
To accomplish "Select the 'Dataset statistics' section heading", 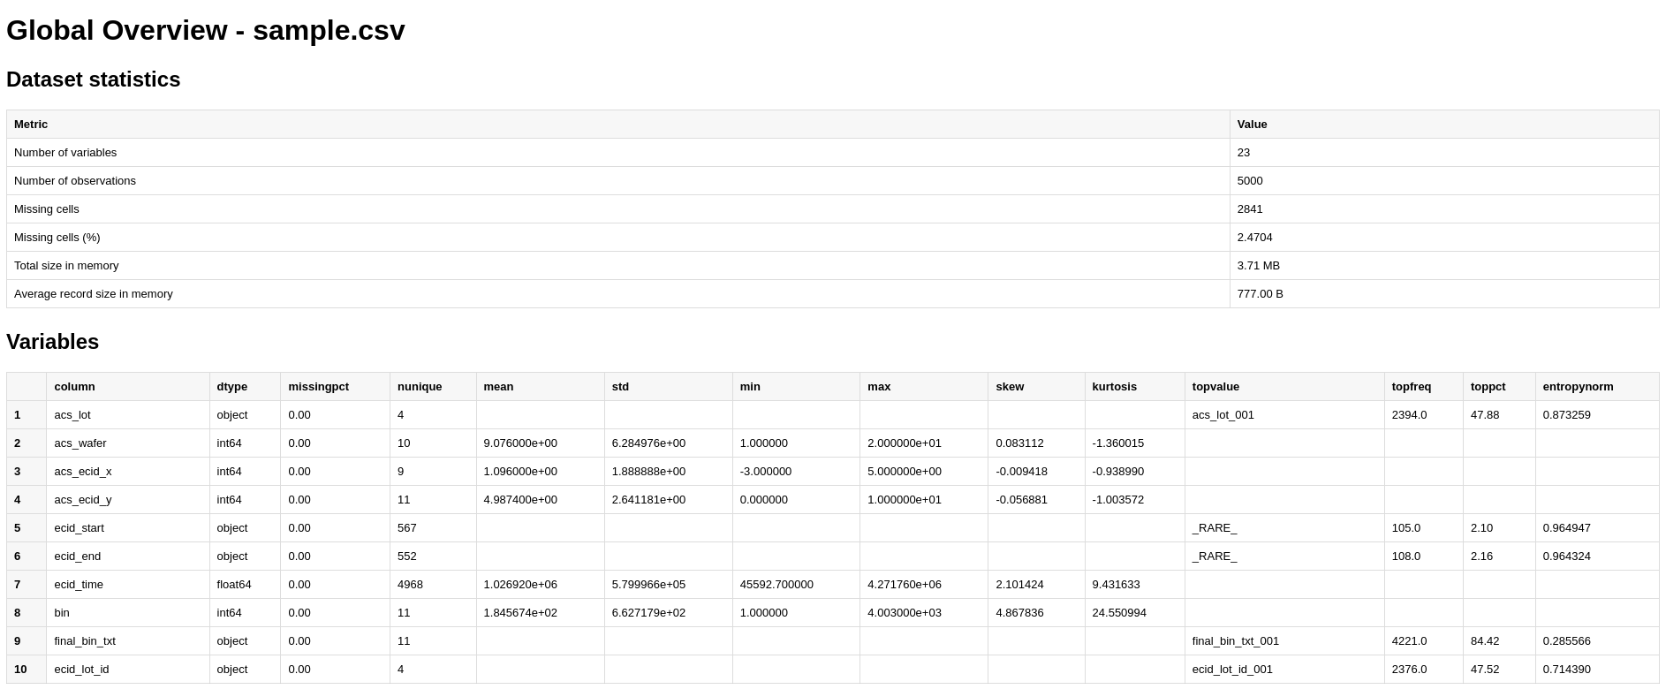I will pos(93,80).
